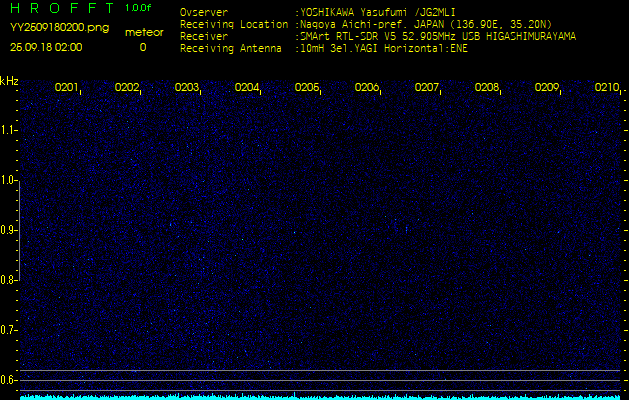The width and height of the screenshot is (629, 400).
Task: Click the 0206 time marker
Action: [366, 87]
